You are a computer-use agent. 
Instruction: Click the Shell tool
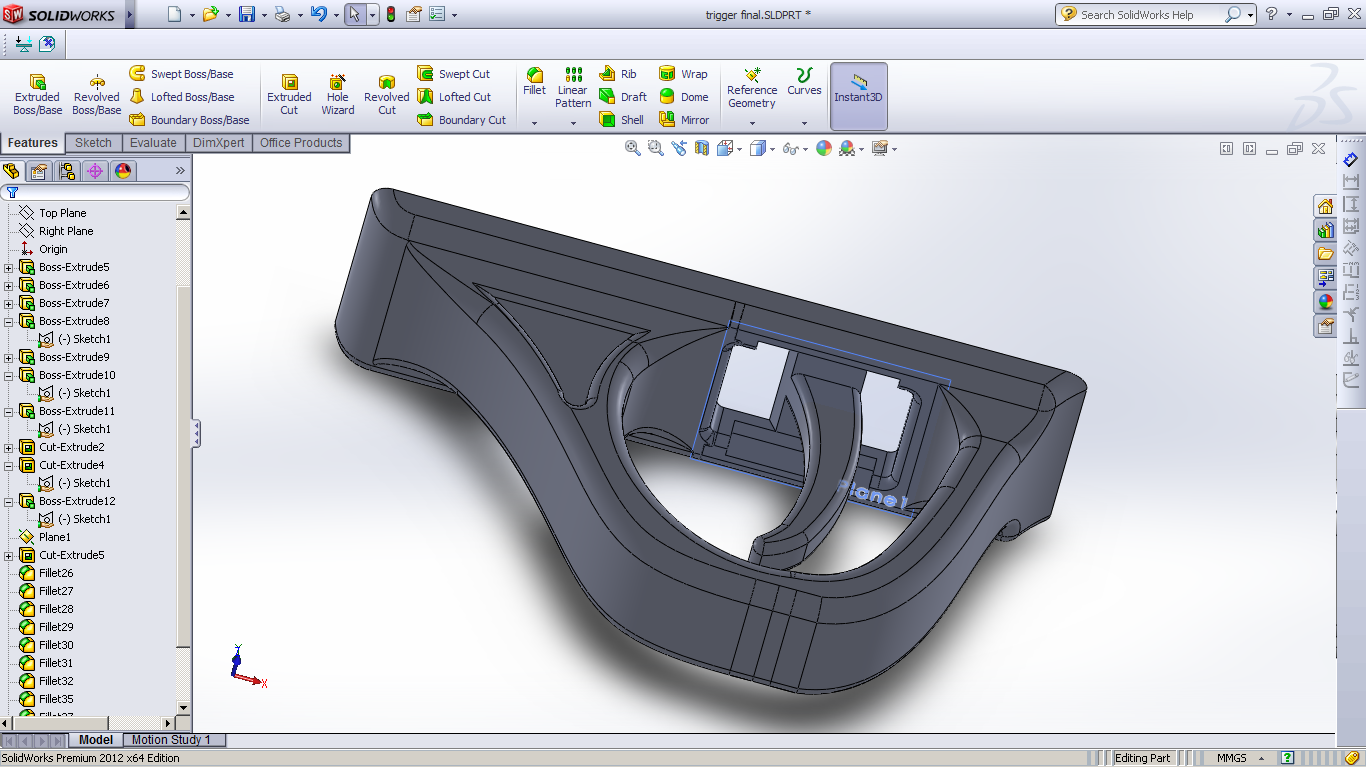[622, 120]
